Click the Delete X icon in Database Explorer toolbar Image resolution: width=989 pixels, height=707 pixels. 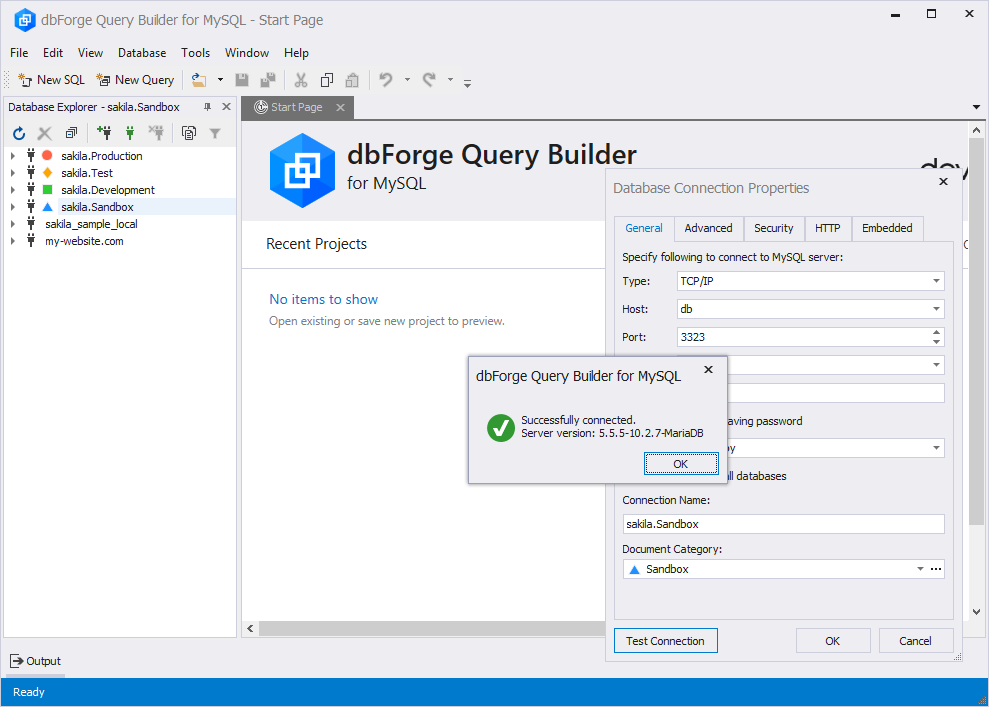pos(44,133)
